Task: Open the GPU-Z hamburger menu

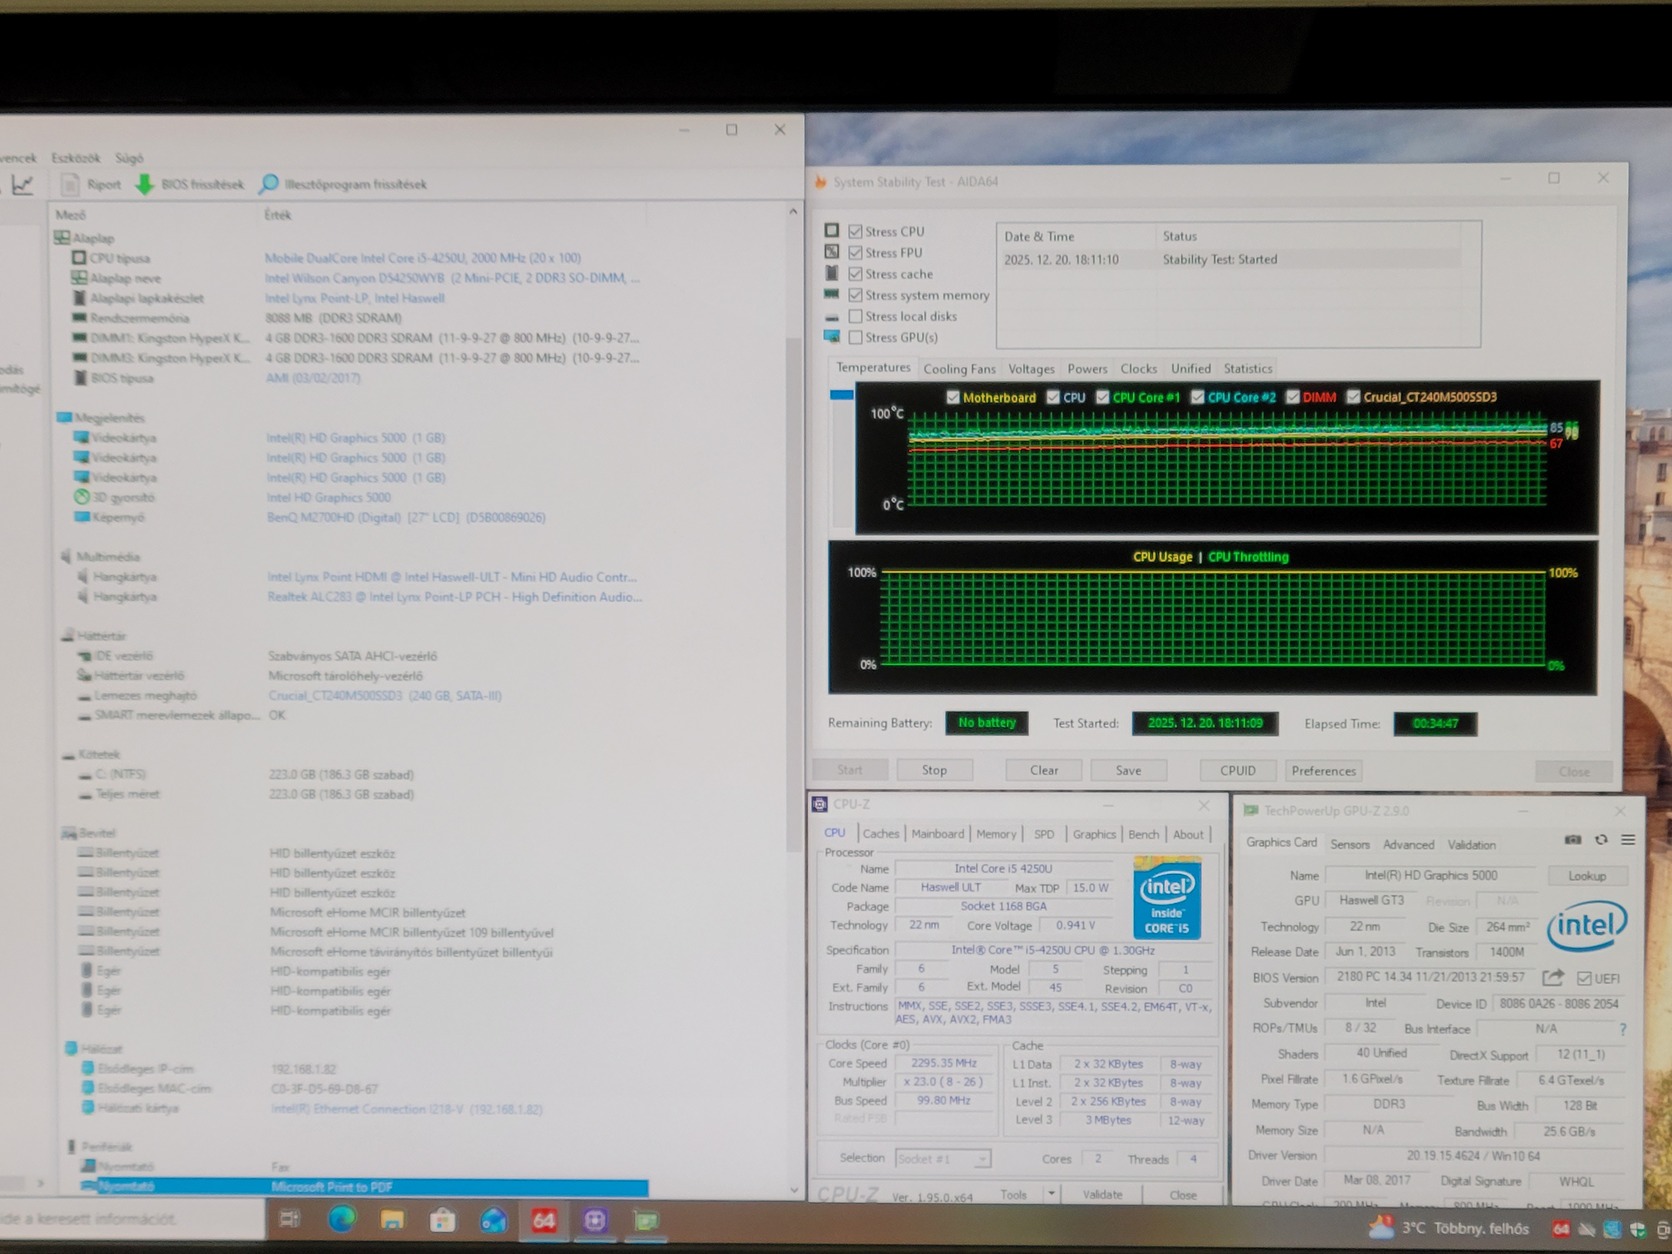Action: click(1628, 840)
